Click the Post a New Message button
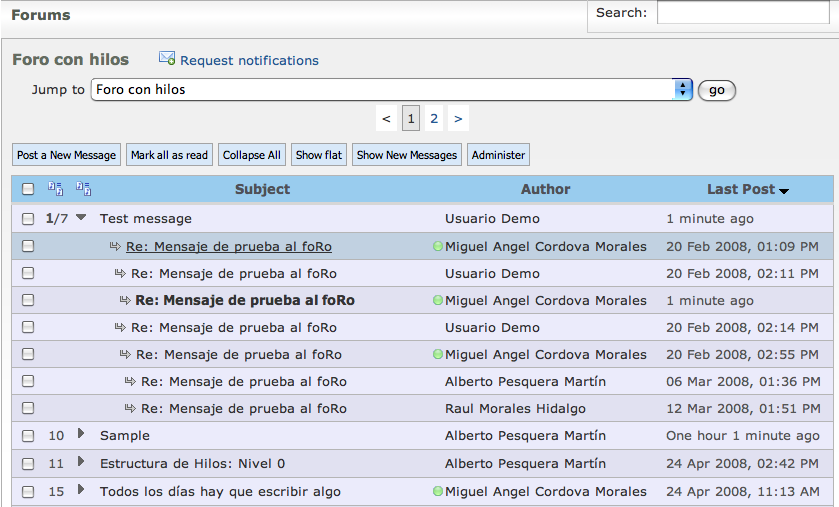The height and width of the screenshot is (507, 839). point(67,155)
